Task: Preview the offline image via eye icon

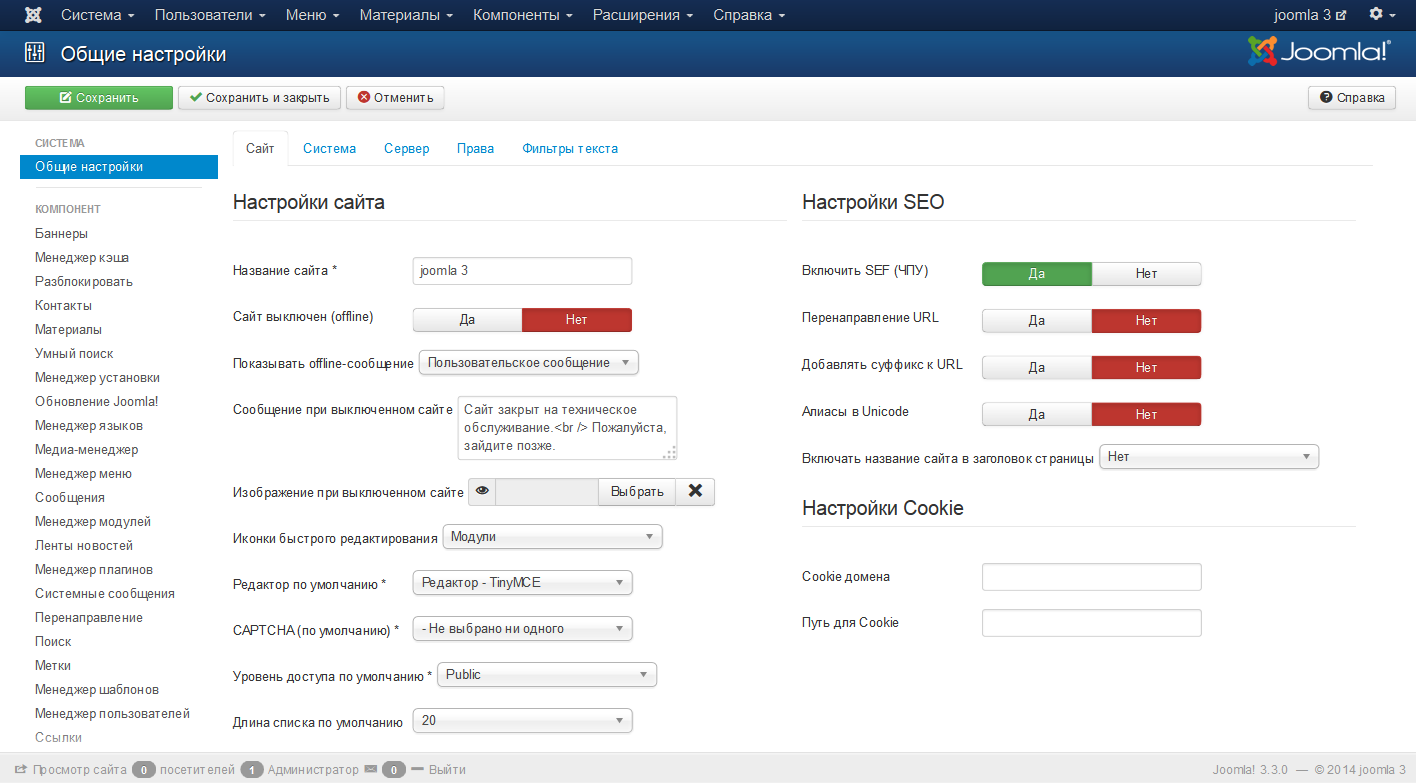Action: tap(481, 491)
